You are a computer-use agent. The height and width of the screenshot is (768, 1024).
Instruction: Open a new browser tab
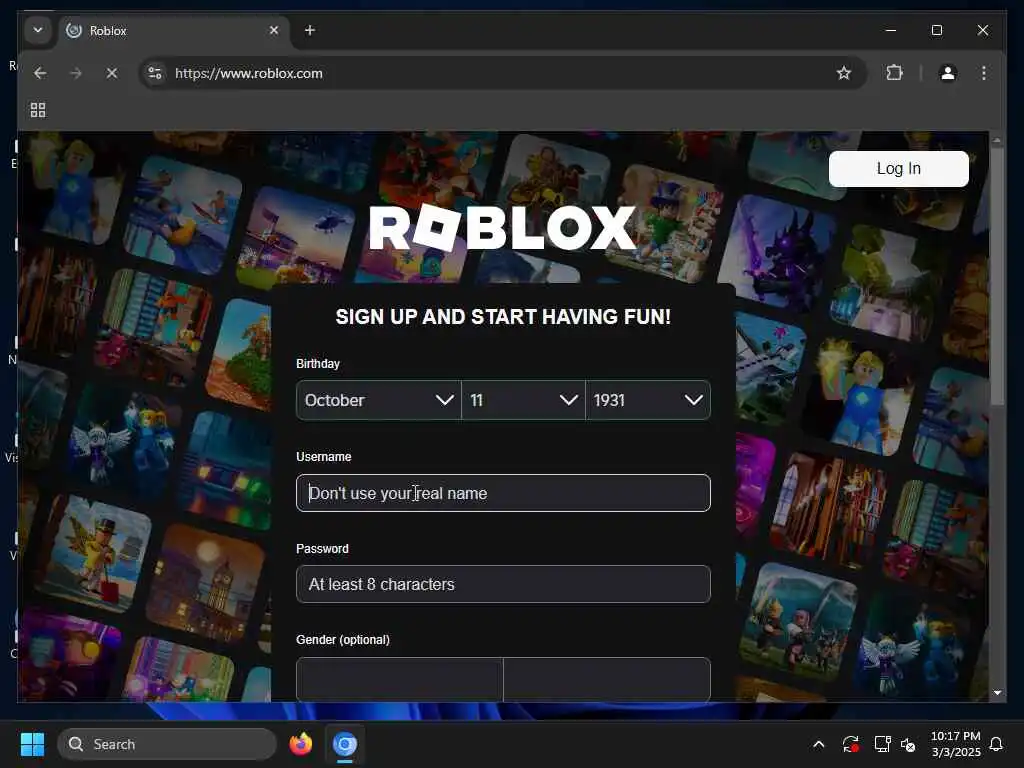(310, 30)
